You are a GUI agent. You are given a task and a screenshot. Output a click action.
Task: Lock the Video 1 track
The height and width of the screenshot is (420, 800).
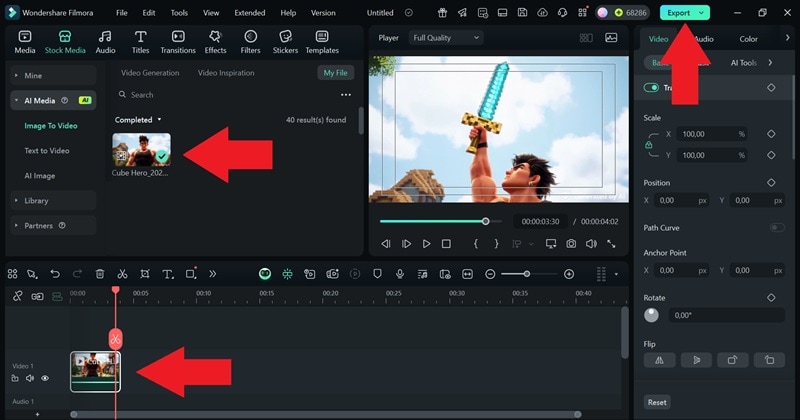(15, 378)
